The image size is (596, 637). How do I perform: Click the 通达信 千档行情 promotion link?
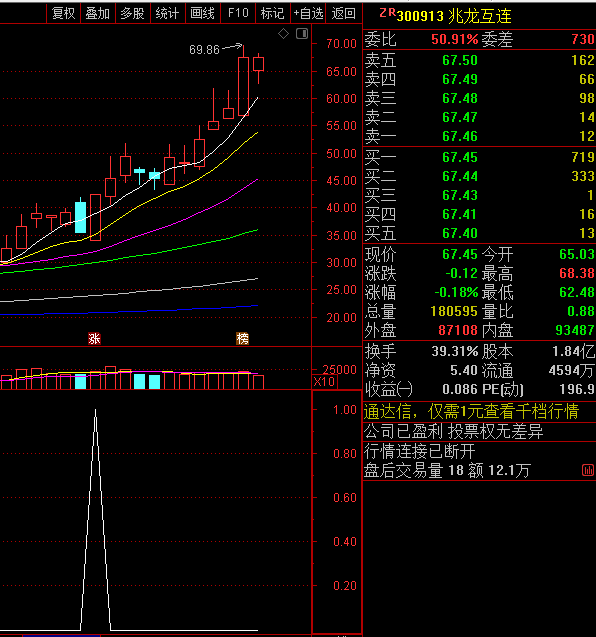(x=471, y=412)
